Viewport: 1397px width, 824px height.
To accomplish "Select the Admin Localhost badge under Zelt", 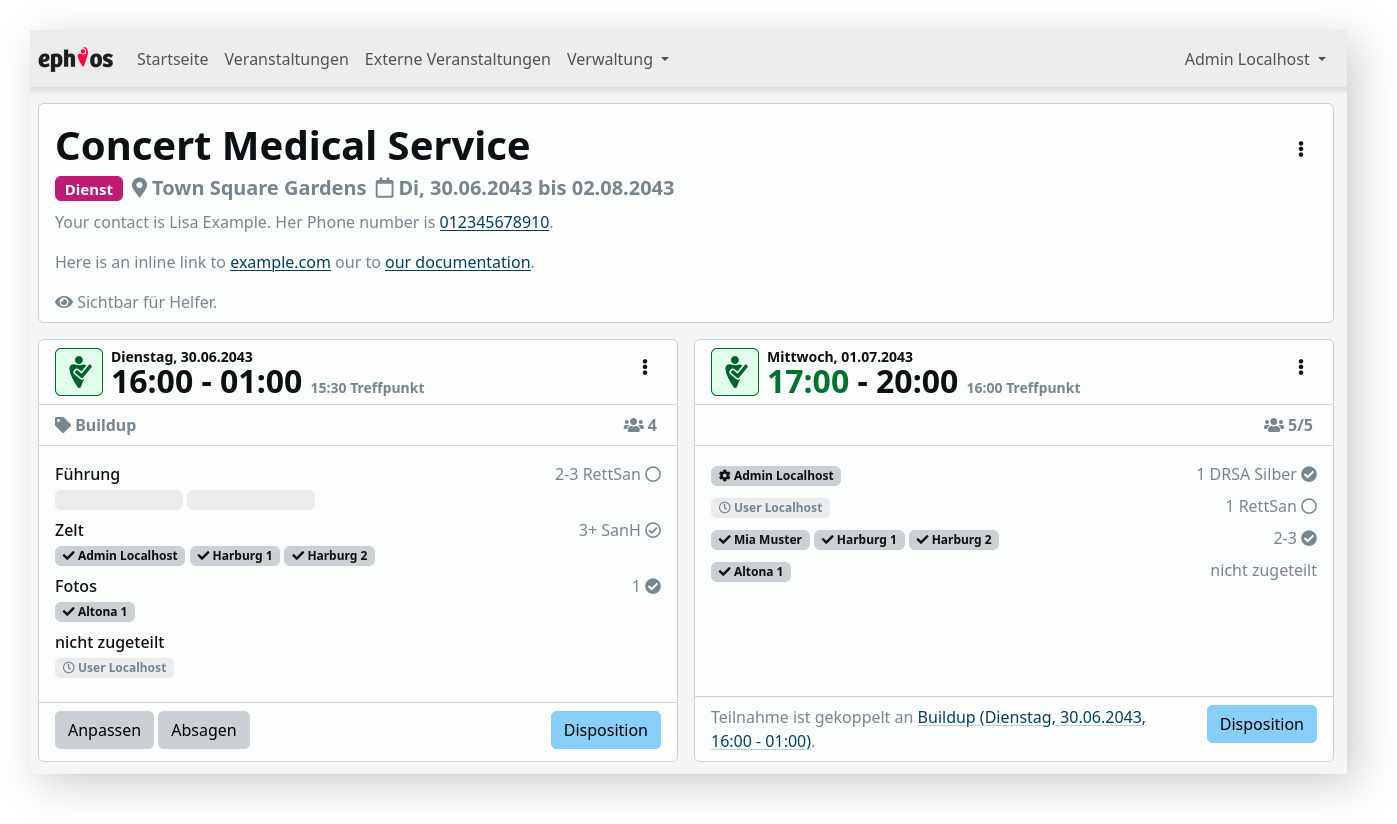I will pyautogui.click(x=120, y=556).
